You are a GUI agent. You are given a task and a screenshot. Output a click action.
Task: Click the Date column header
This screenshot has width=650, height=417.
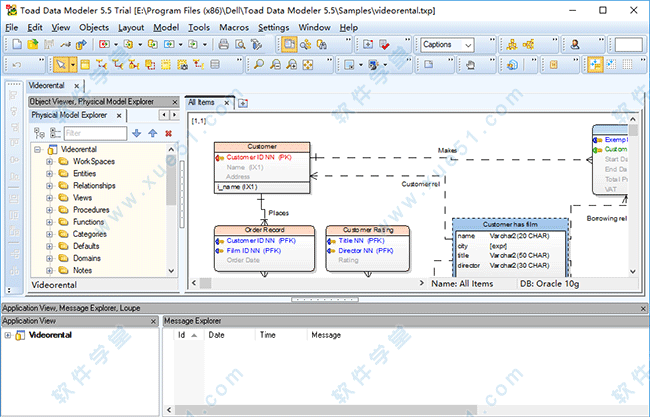pyautogui.click(x=216, y=335)
